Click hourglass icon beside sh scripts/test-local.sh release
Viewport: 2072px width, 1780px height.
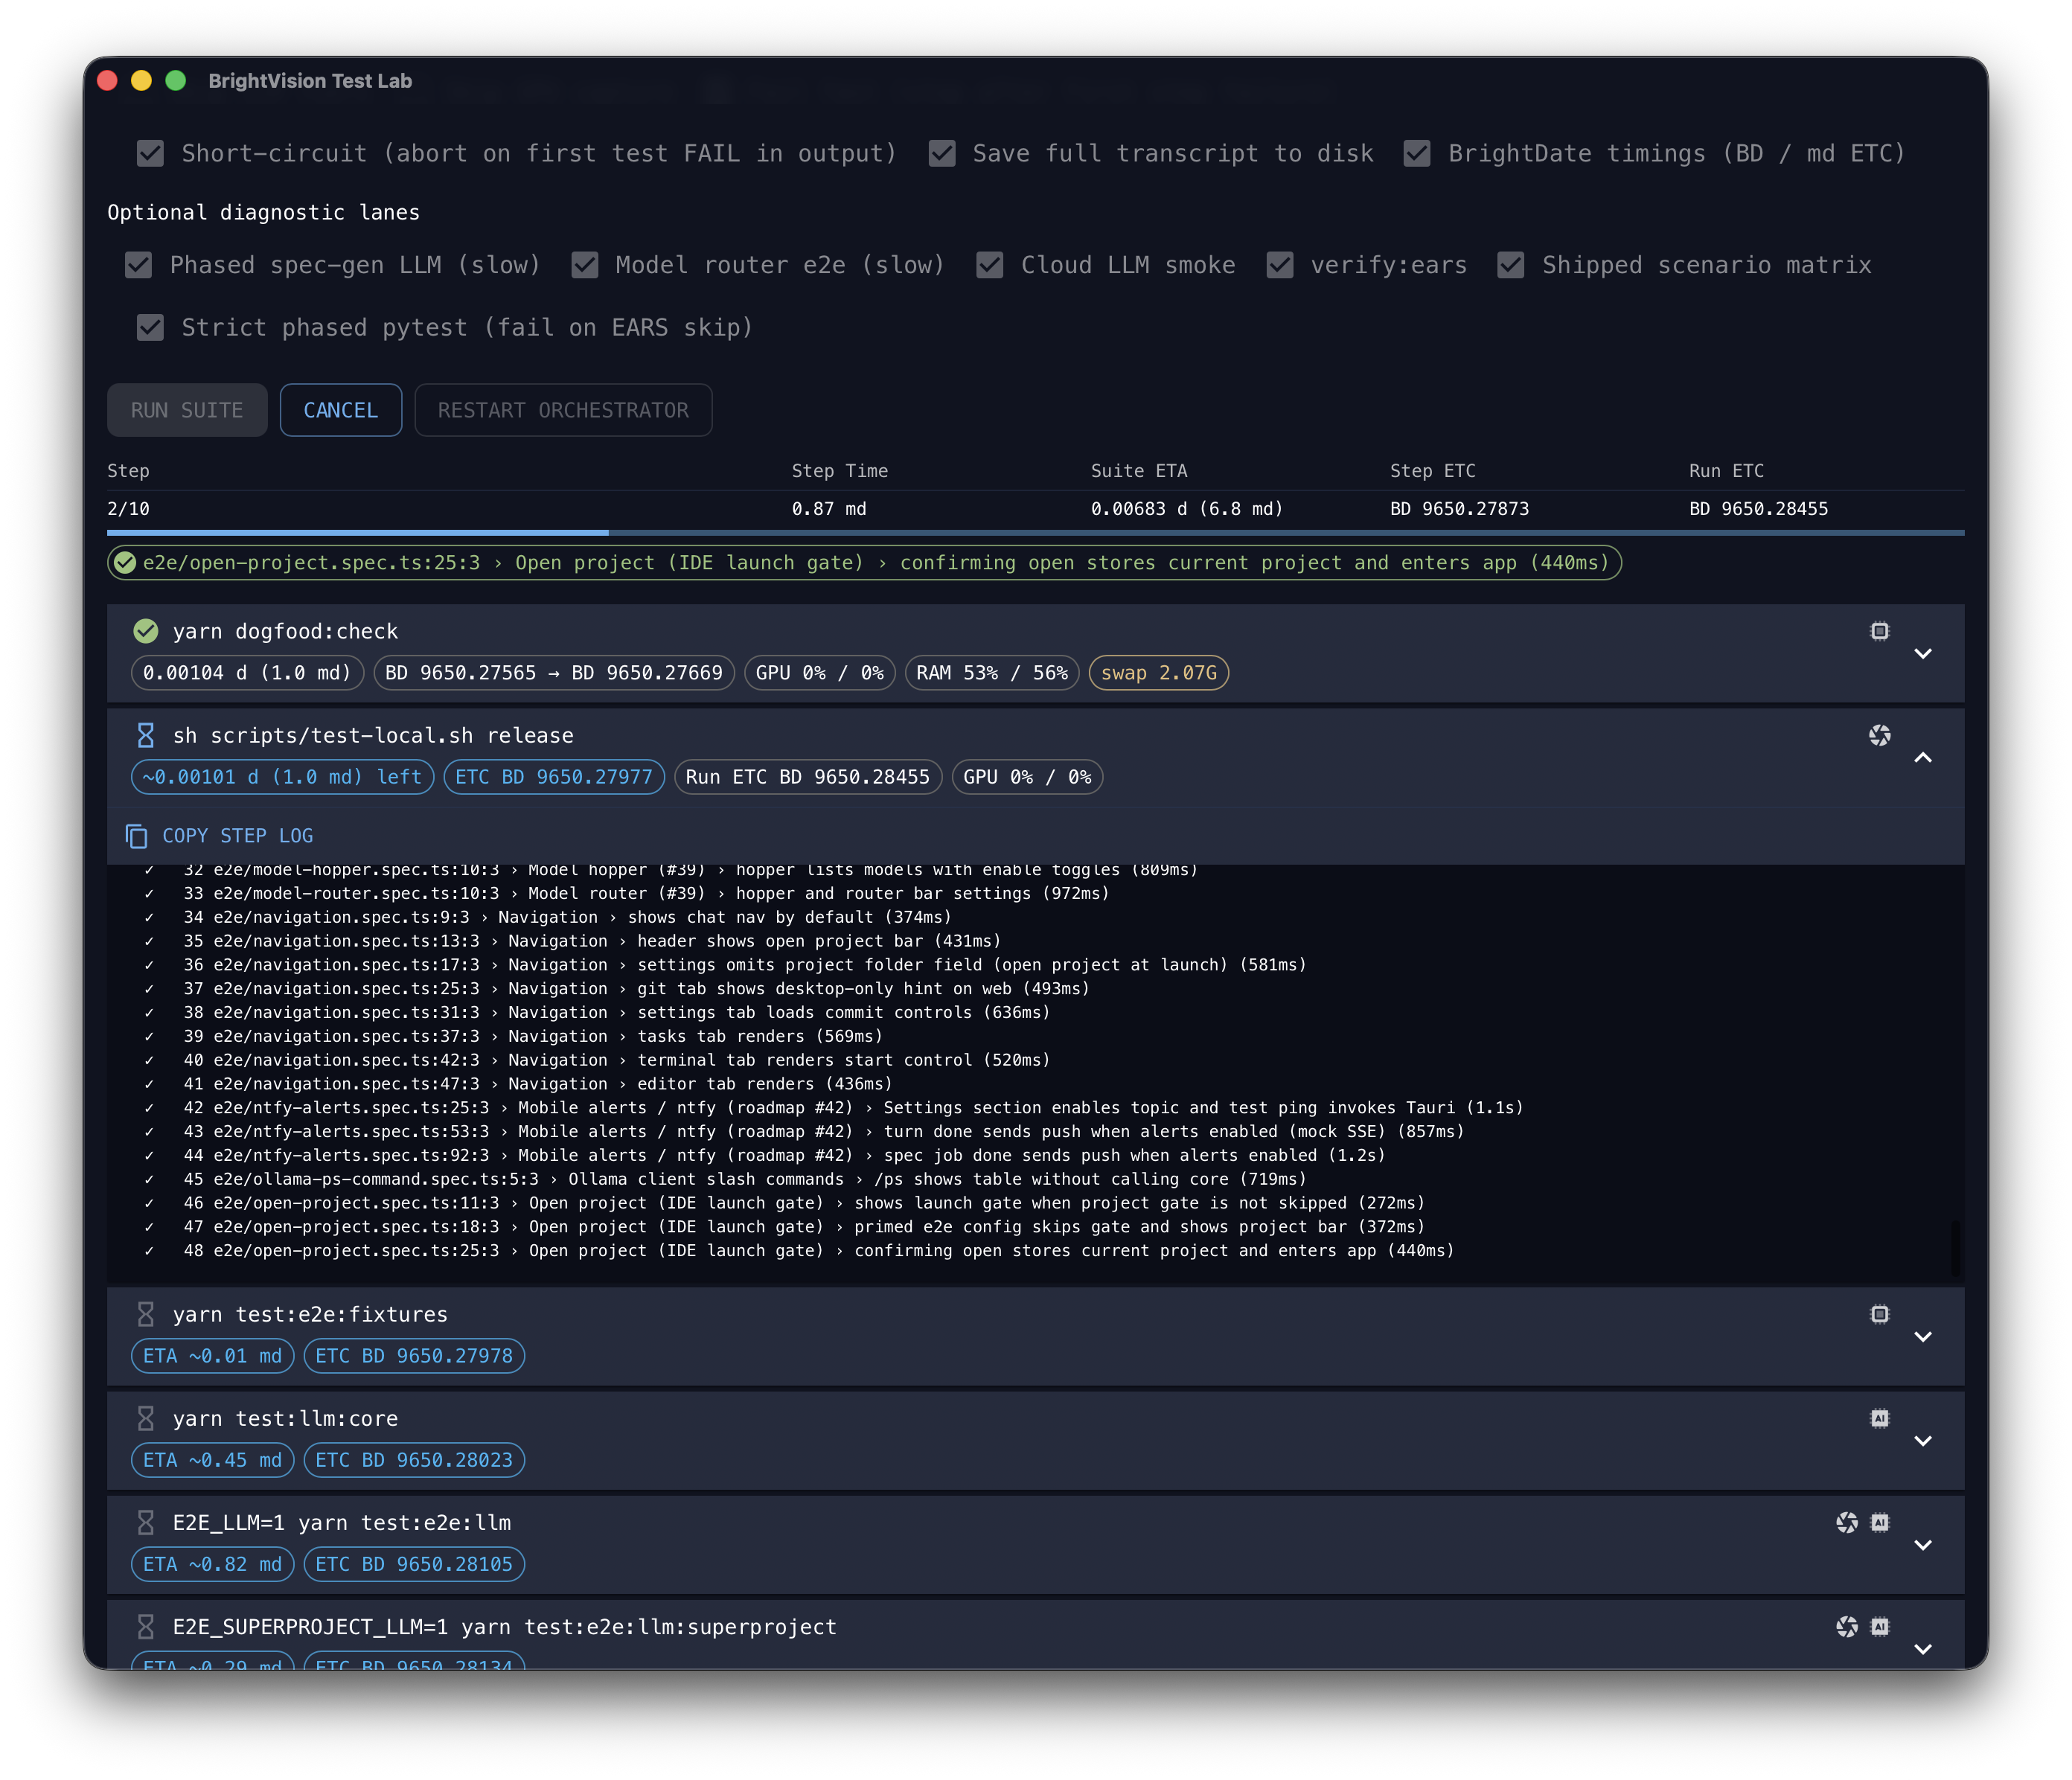point(146,735)
